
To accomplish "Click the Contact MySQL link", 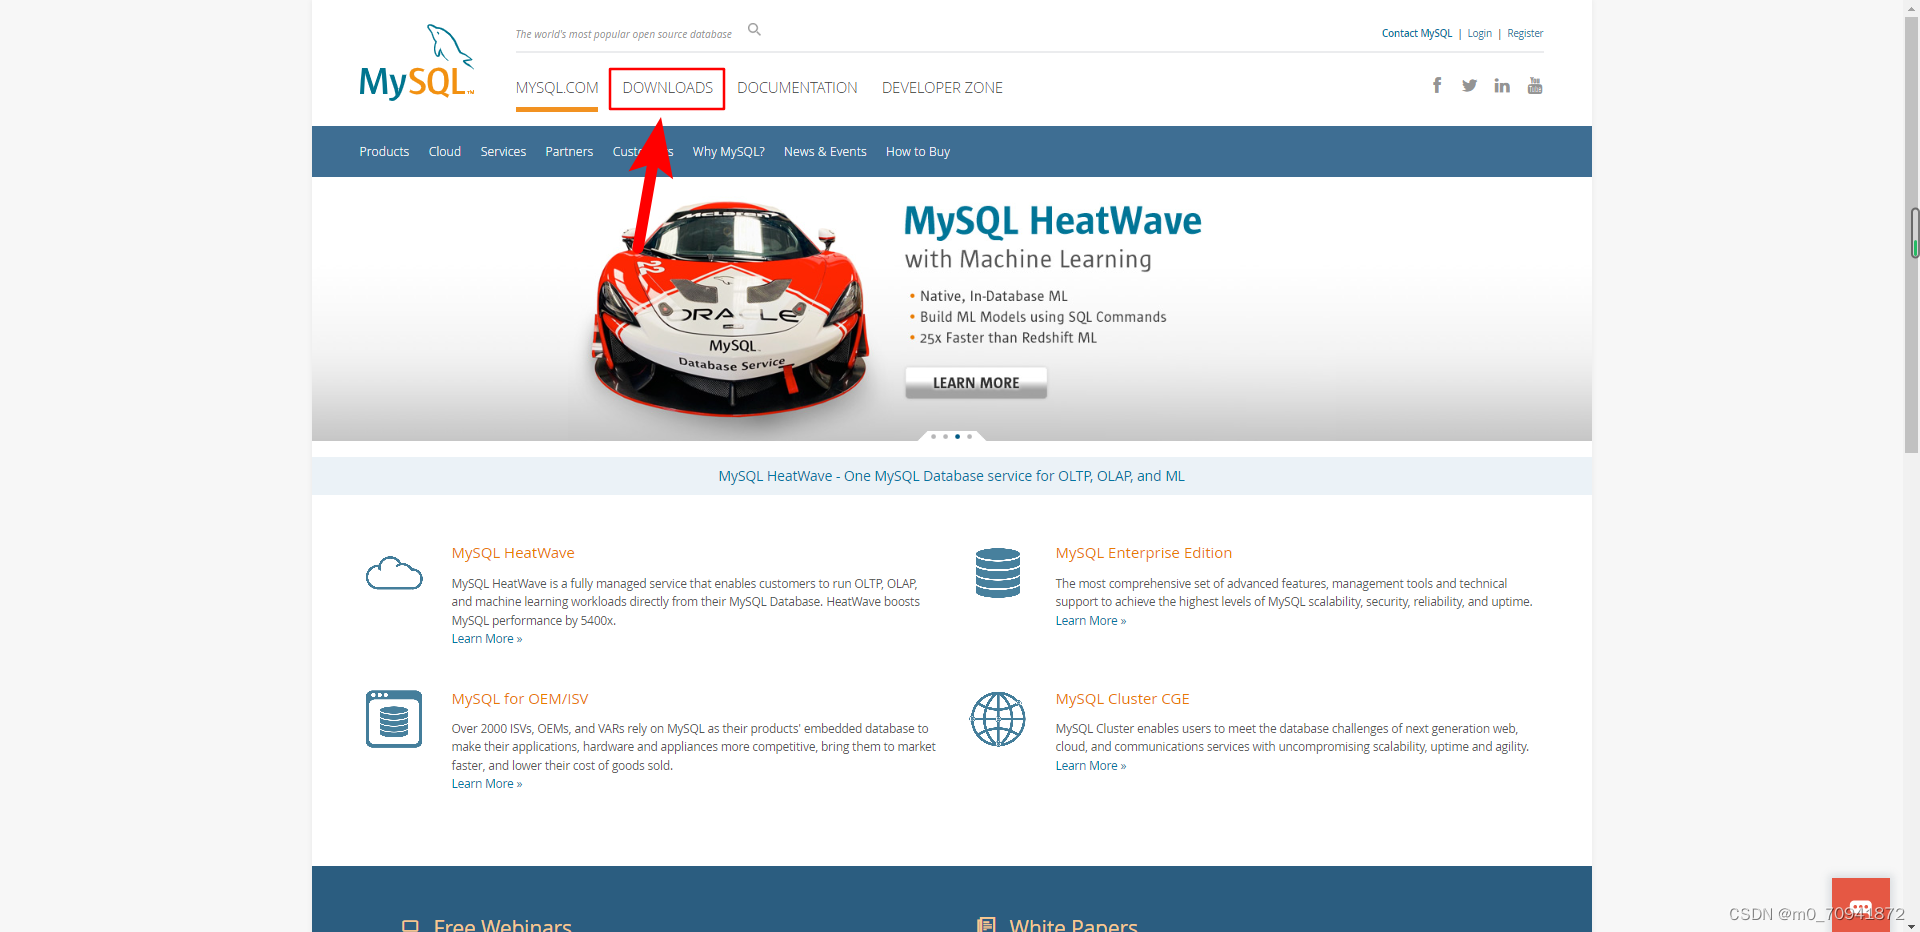I will (x=1417, y=33).
